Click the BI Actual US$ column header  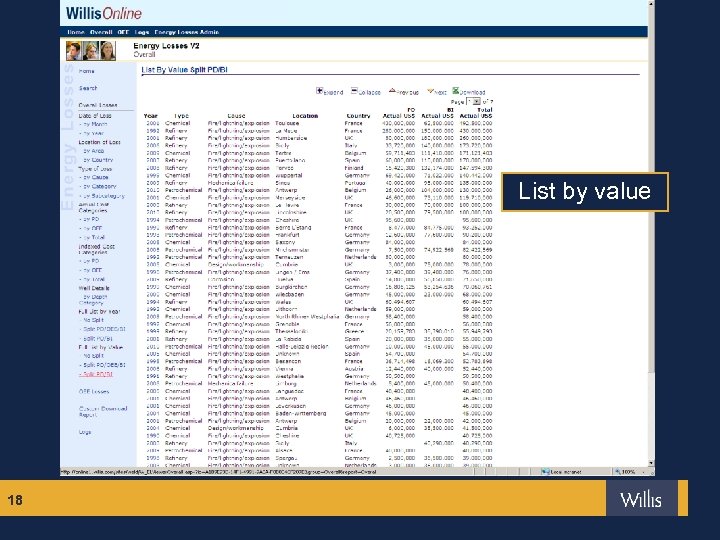point(438,113)
